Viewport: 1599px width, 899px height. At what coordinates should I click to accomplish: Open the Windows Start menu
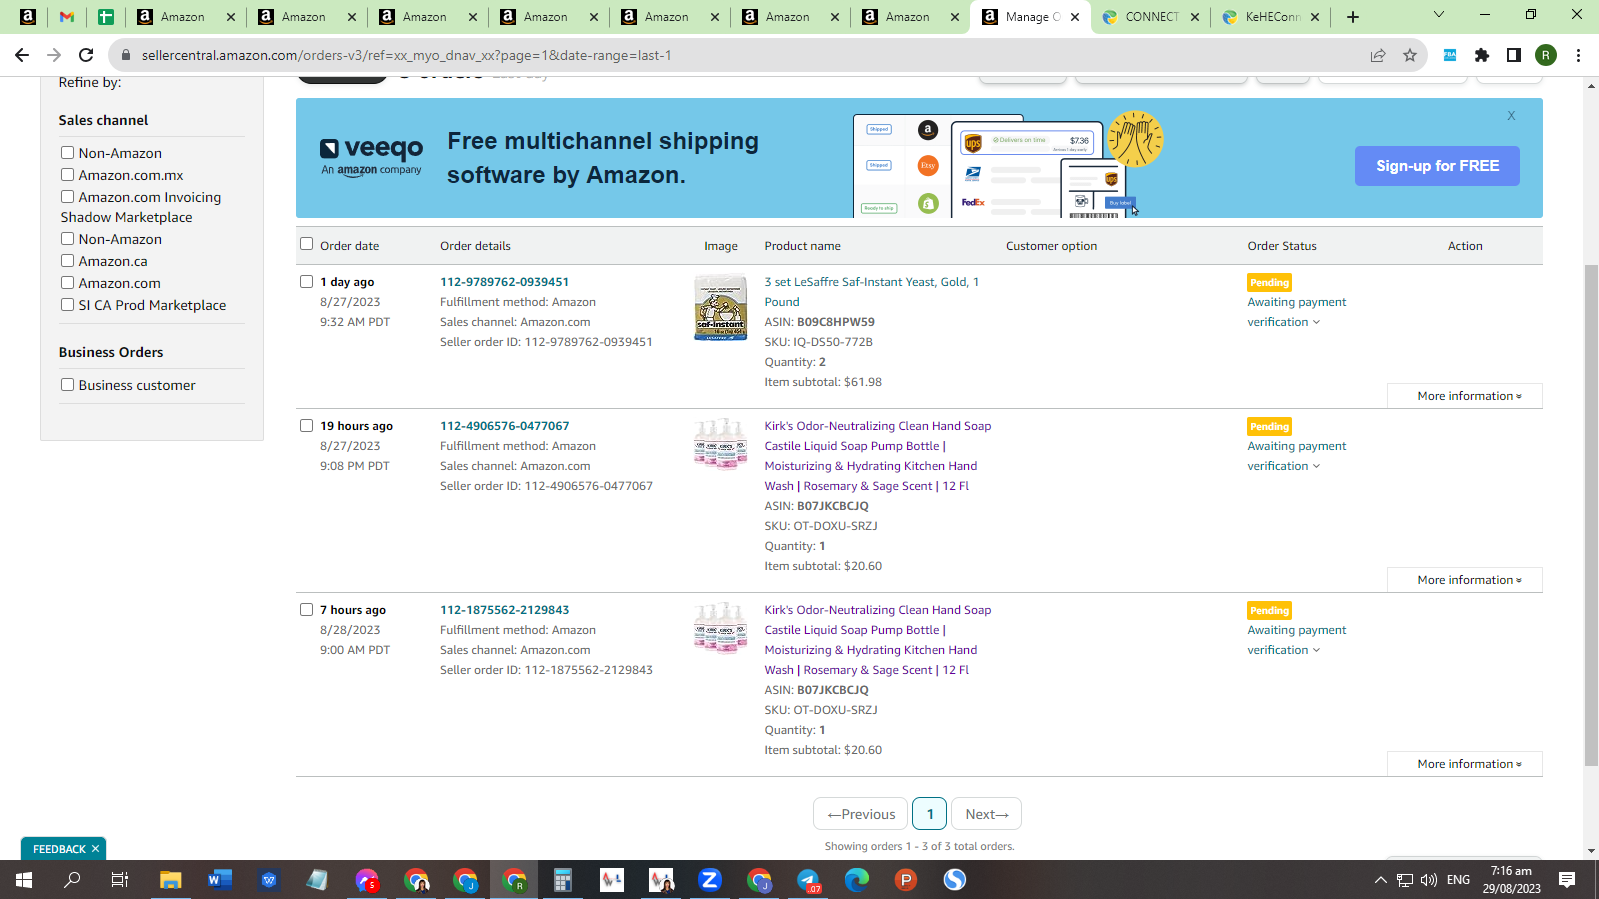tap(23, 880)
